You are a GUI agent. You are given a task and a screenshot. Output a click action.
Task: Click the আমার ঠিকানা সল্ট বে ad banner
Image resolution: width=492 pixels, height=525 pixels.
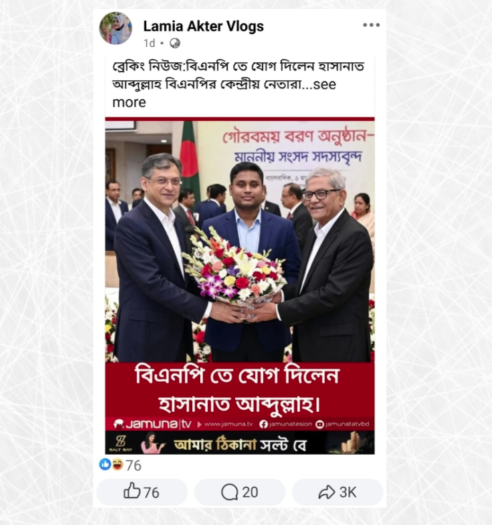[240, 443]
